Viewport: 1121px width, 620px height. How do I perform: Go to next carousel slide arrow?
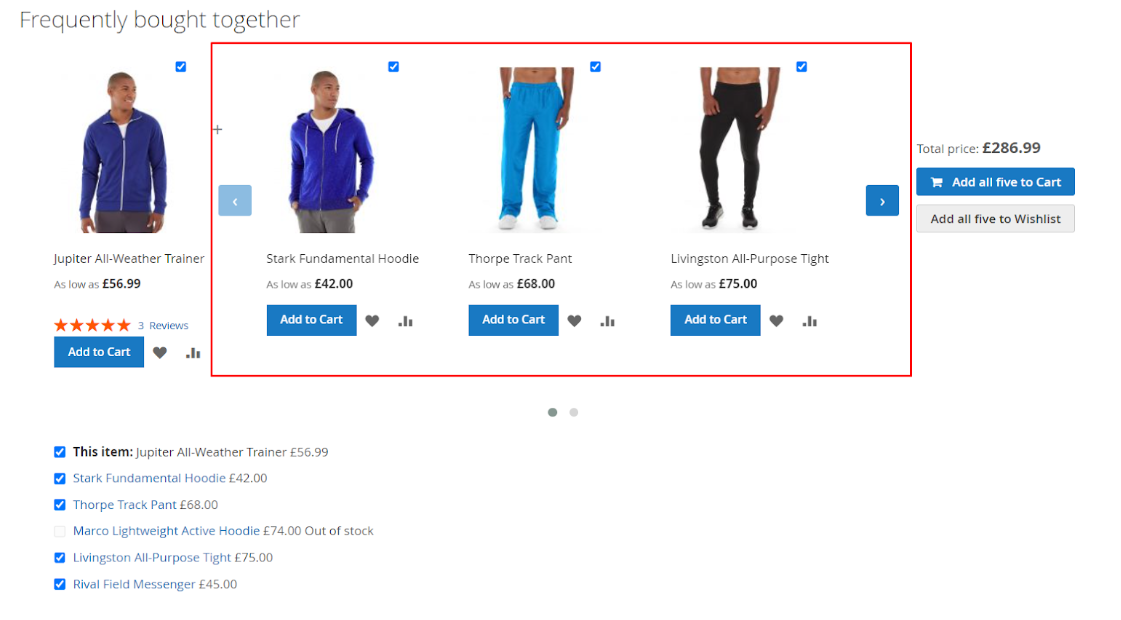coord(882,201)
